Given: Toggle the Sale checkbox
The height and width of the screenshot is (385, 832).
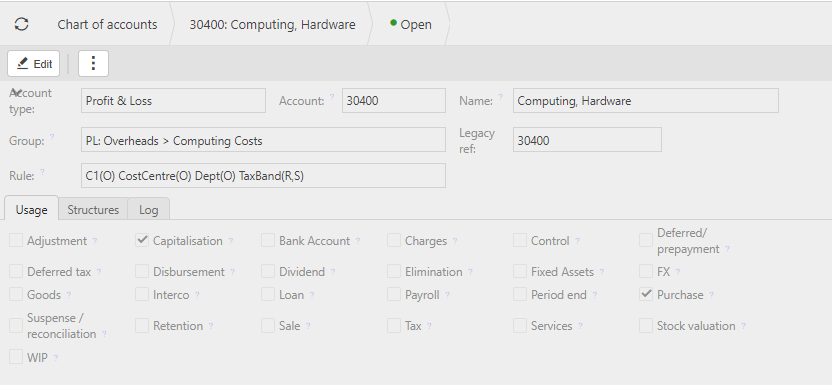Looking at the screenshot, I should point(267,326).
